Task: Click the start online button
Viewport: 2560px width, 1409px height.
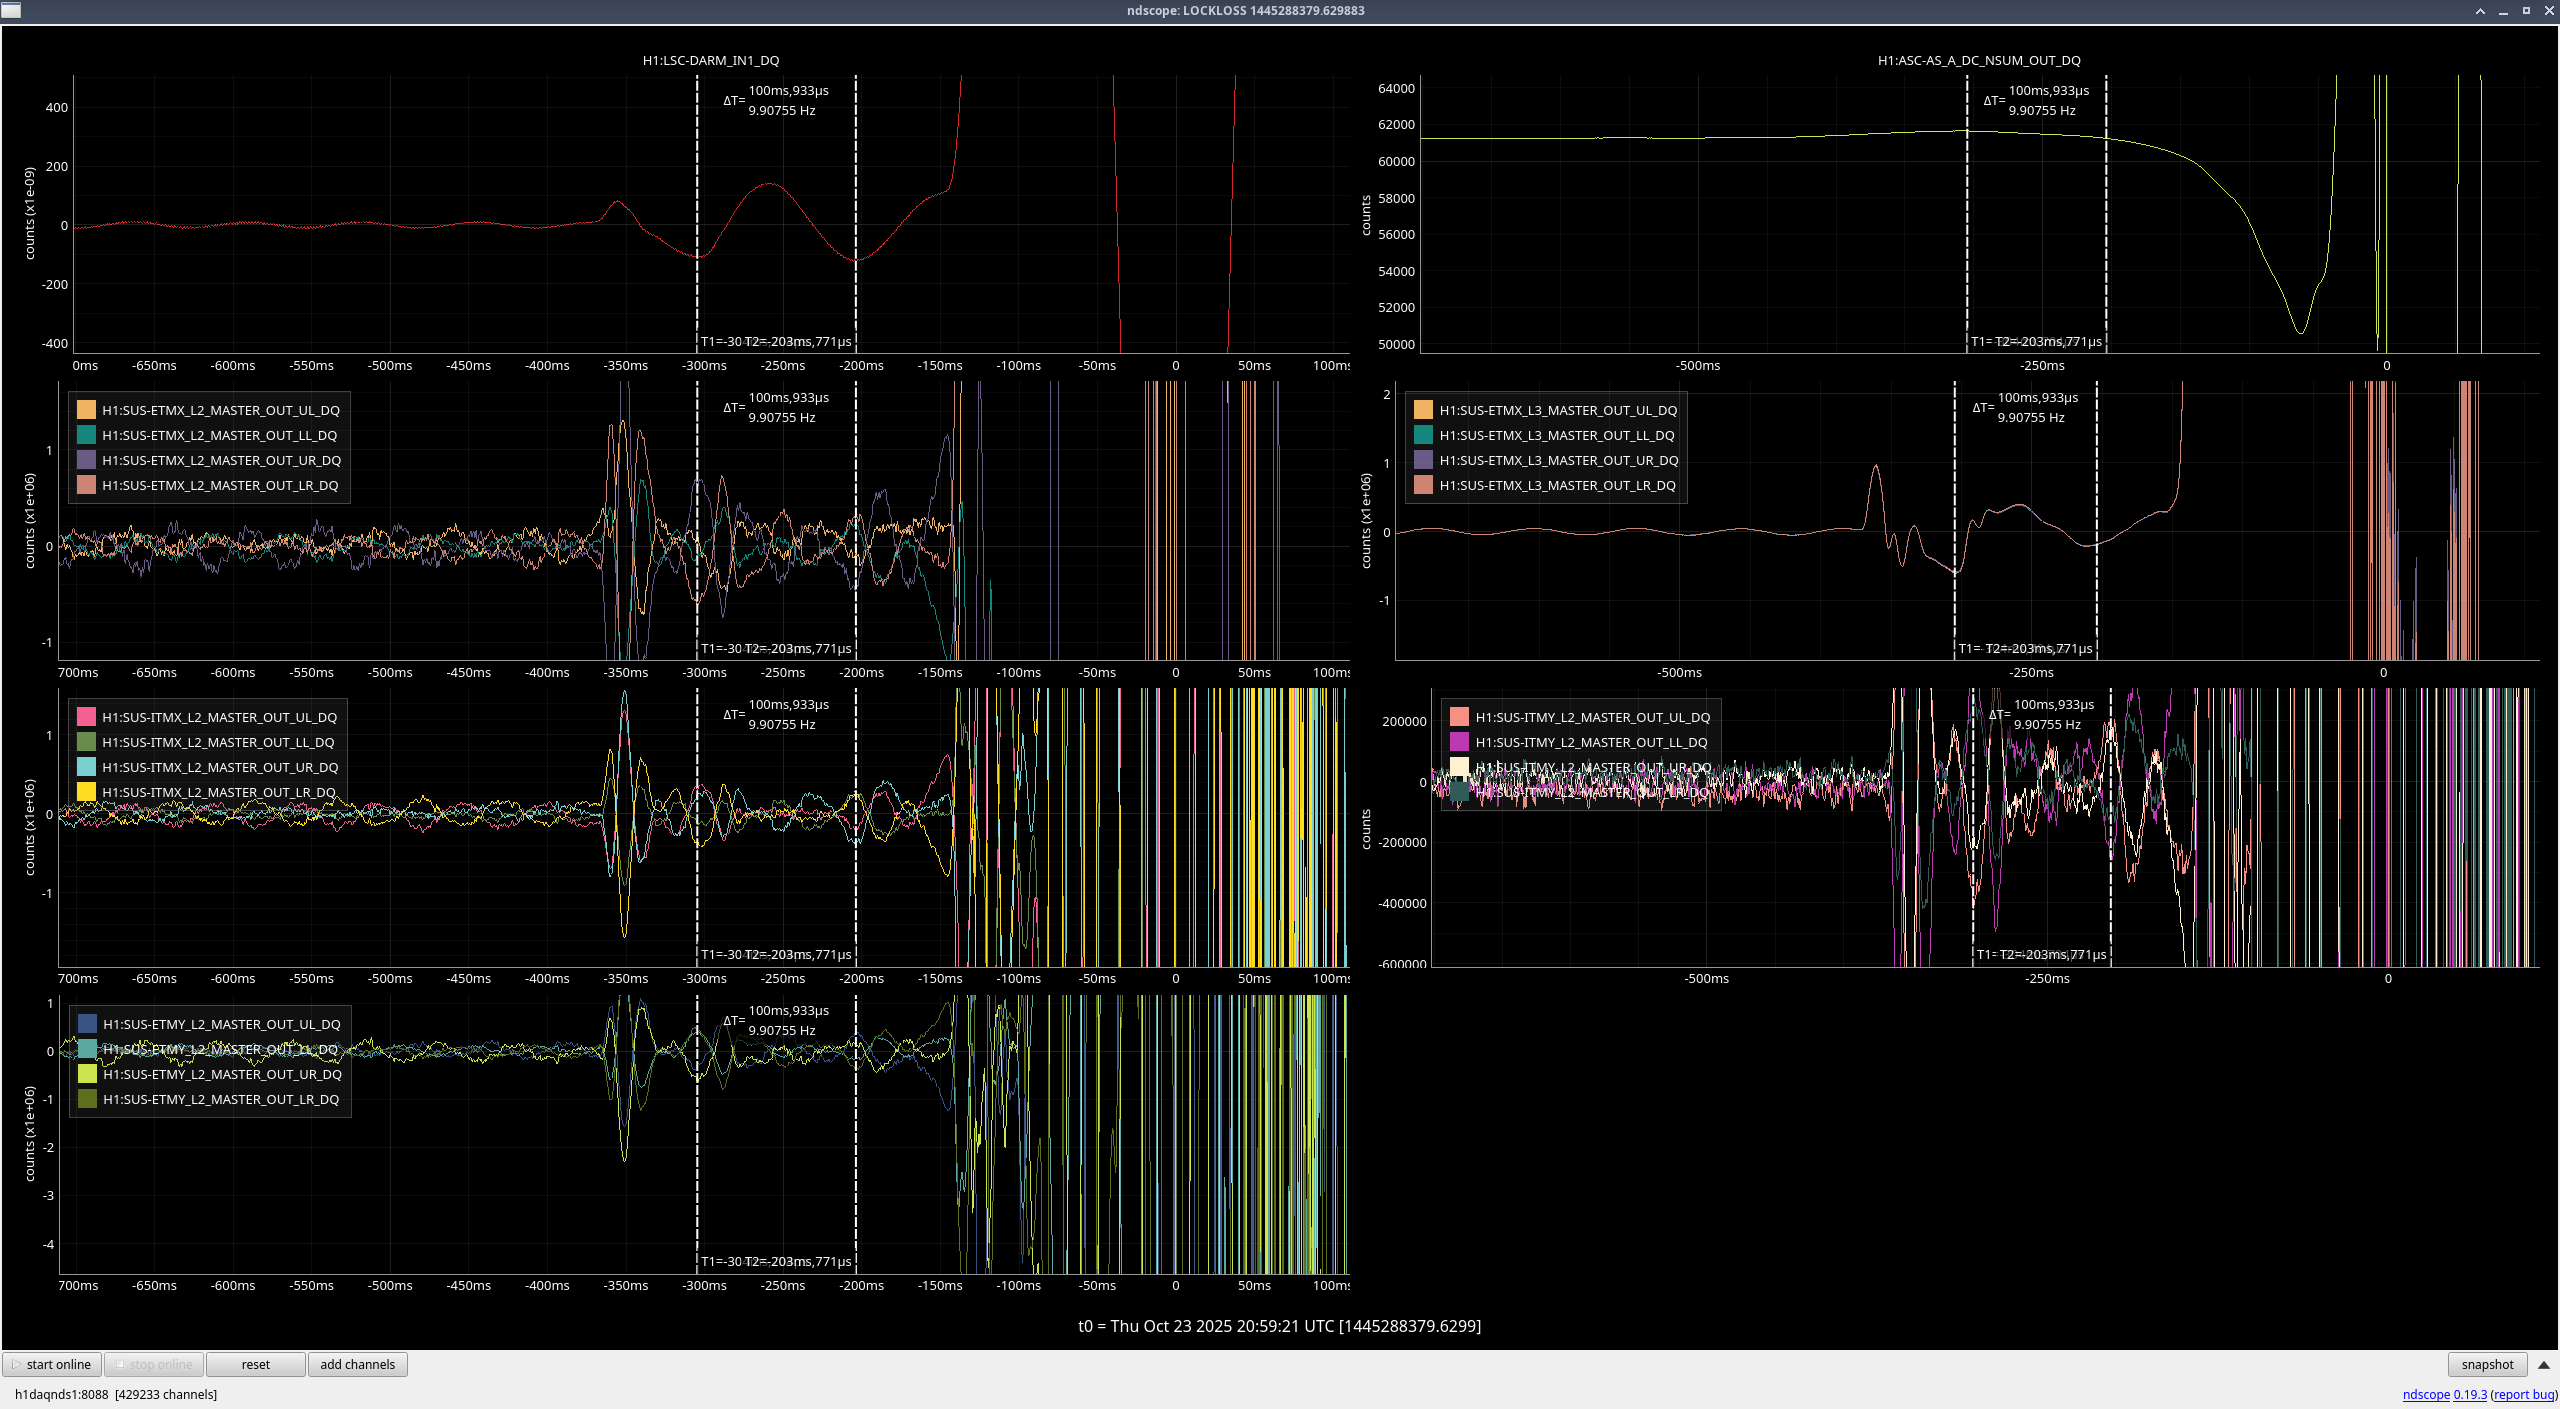Action: pos(52,1364)
